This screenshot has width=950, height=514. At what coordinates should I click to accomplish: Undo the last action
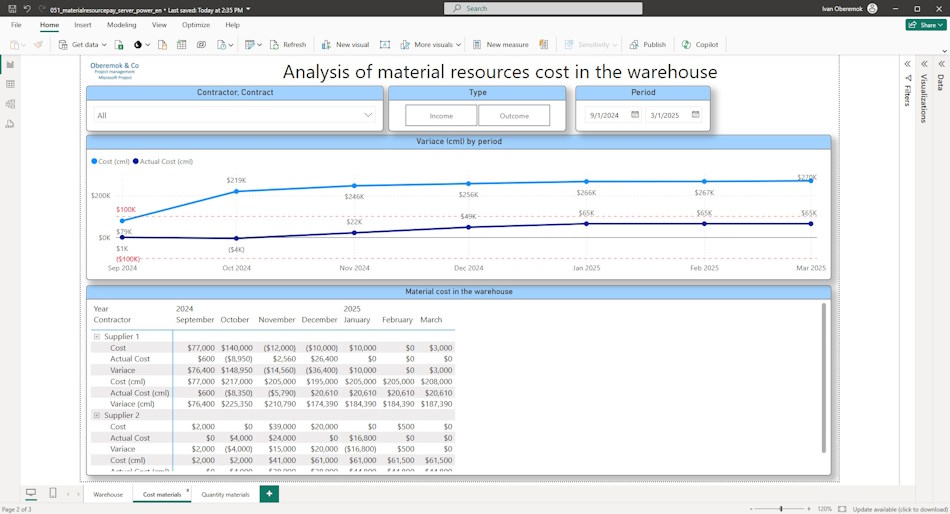(27, 9)
